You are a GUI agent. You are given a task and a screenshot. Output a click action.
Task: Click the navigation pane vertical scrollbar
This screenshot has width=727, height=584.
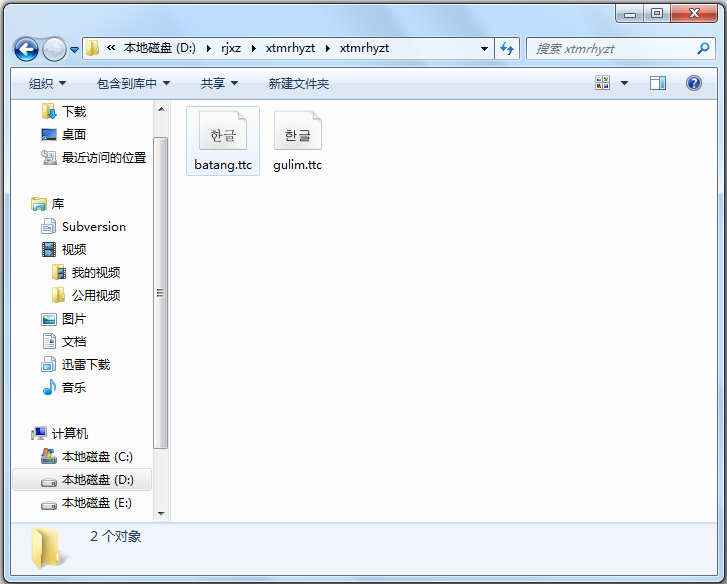pos(160,292)
